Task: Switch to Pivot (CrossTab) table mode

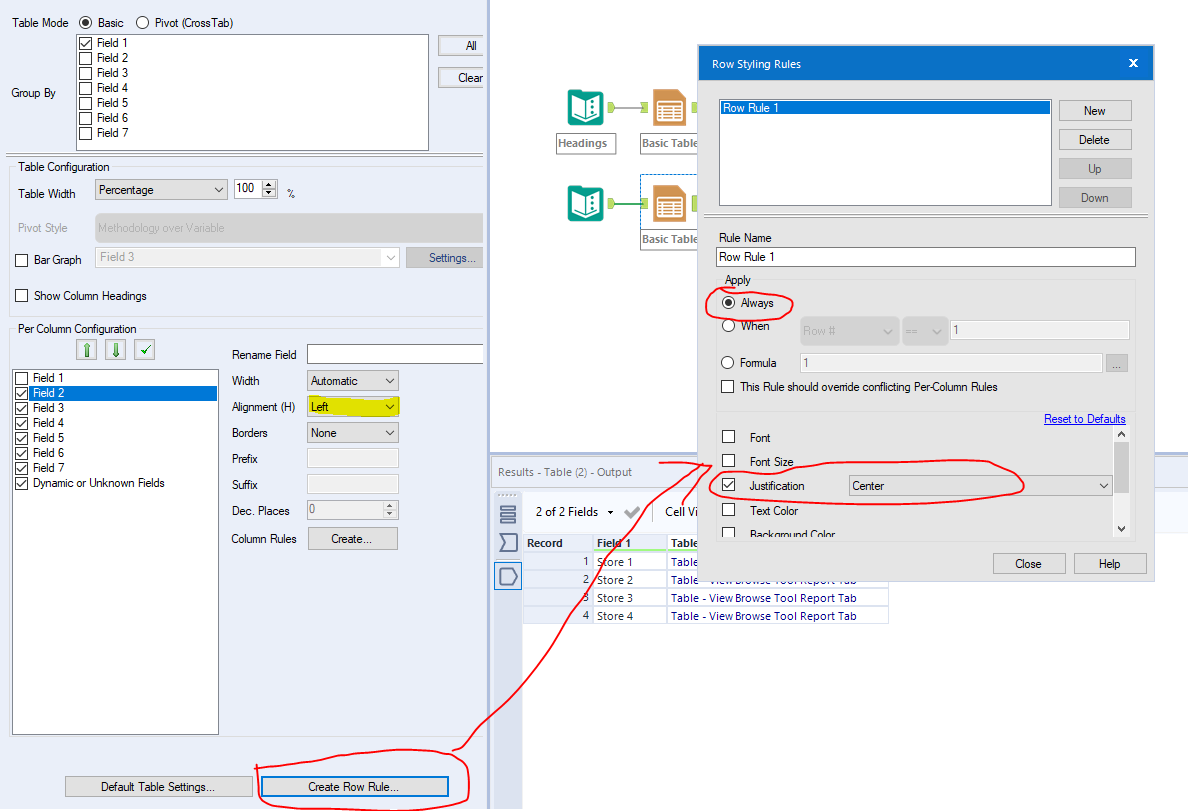Action: (x=143, y=22)
